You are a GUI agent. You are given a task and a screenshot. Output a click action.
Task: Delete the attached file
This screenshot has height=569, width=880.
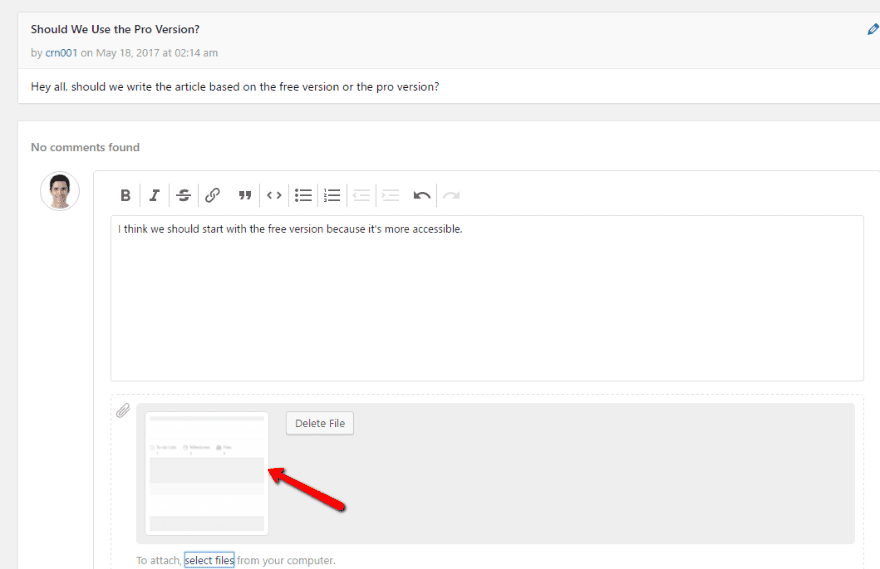(320, 423)
